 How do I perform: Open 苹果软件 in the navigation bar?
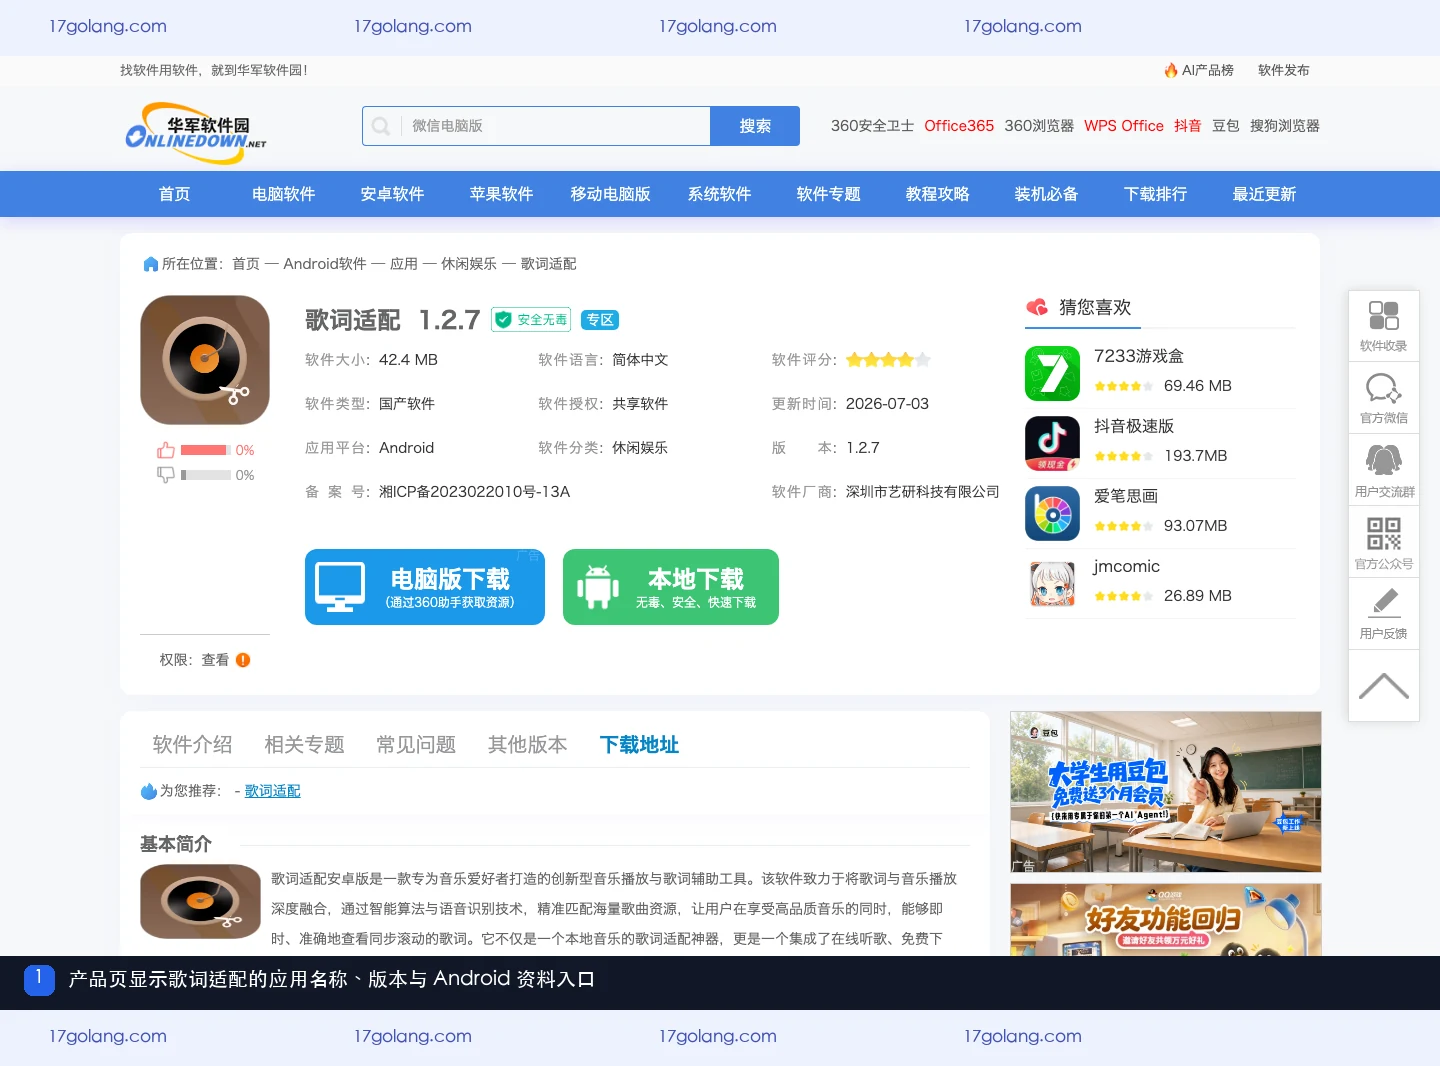pyautogui.click(x=502, y=194)
